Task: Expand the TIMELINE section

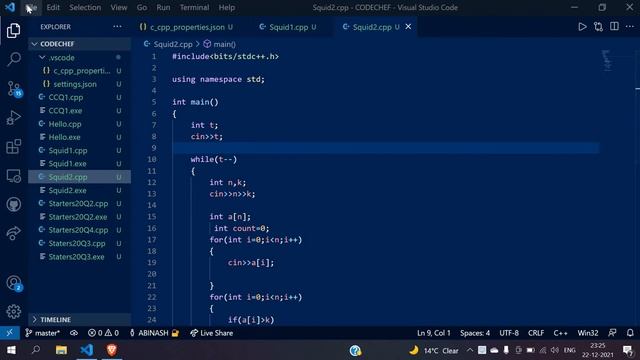Action: tap(80, 319)
